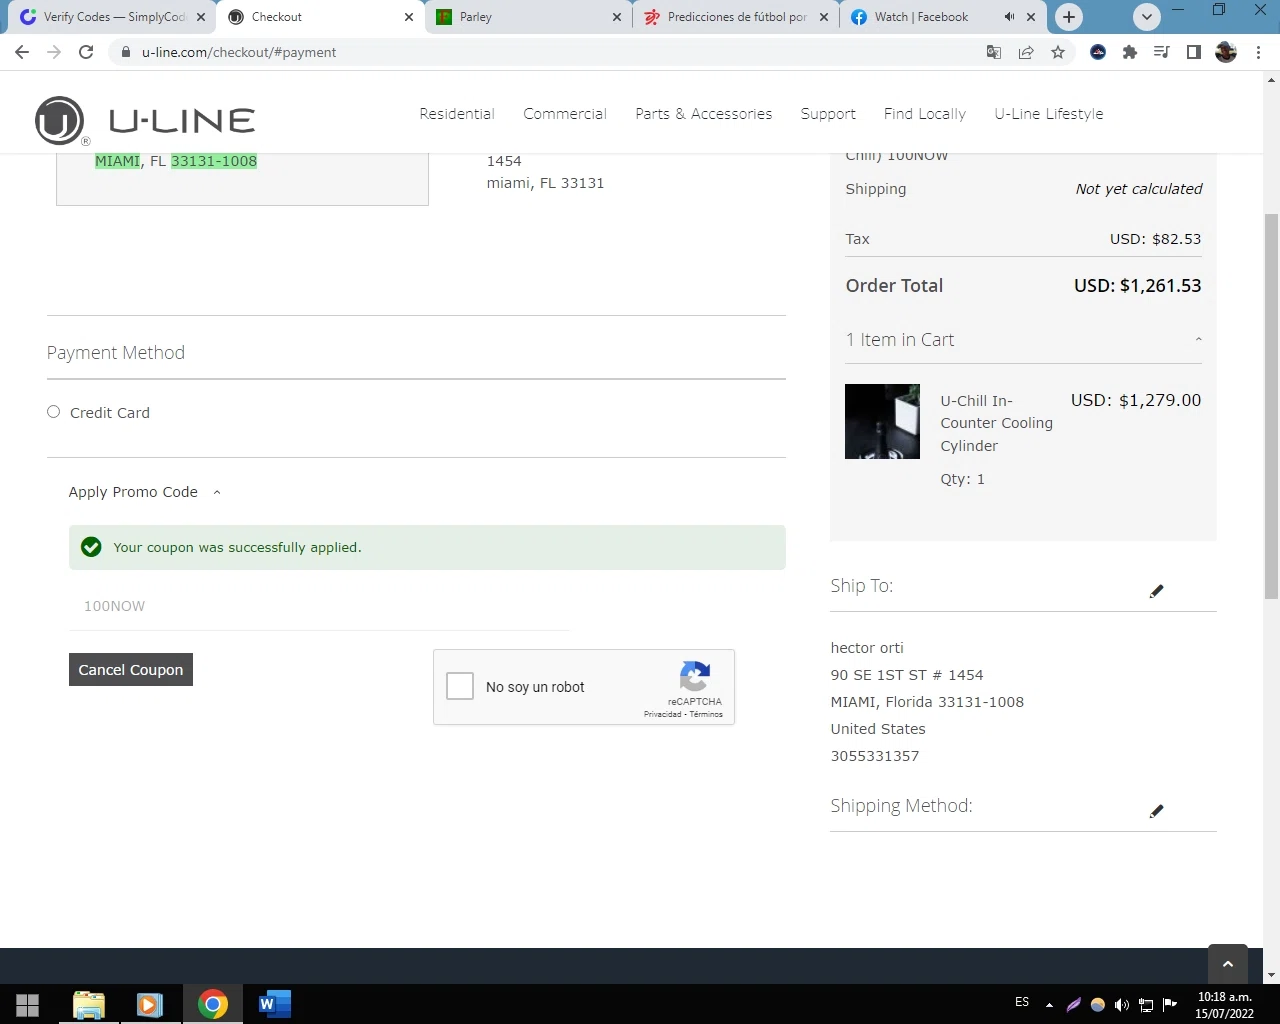Click the U-Chill product thumbnail
This screenshot has height=1024, width=1280.
[x=882, y=421]
